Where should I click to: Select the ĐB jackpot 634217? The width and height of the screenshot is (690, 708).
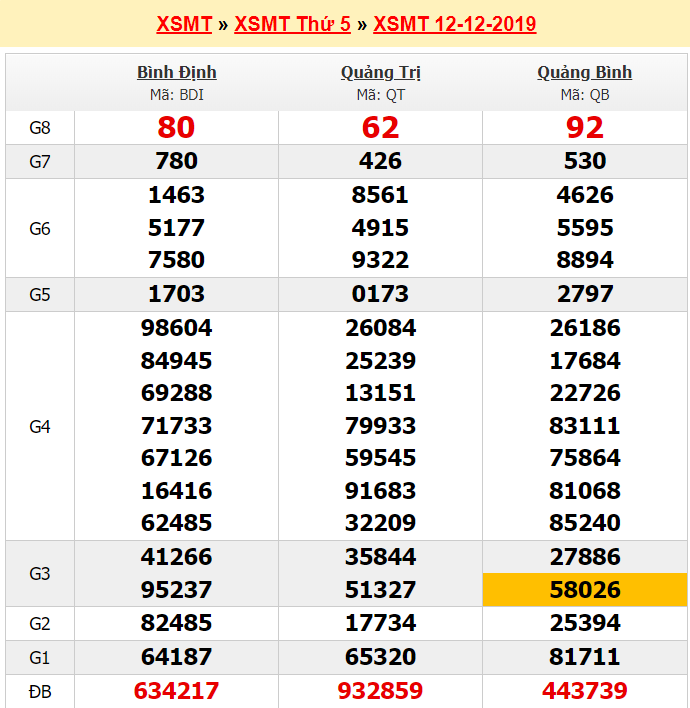pos(177,691)
